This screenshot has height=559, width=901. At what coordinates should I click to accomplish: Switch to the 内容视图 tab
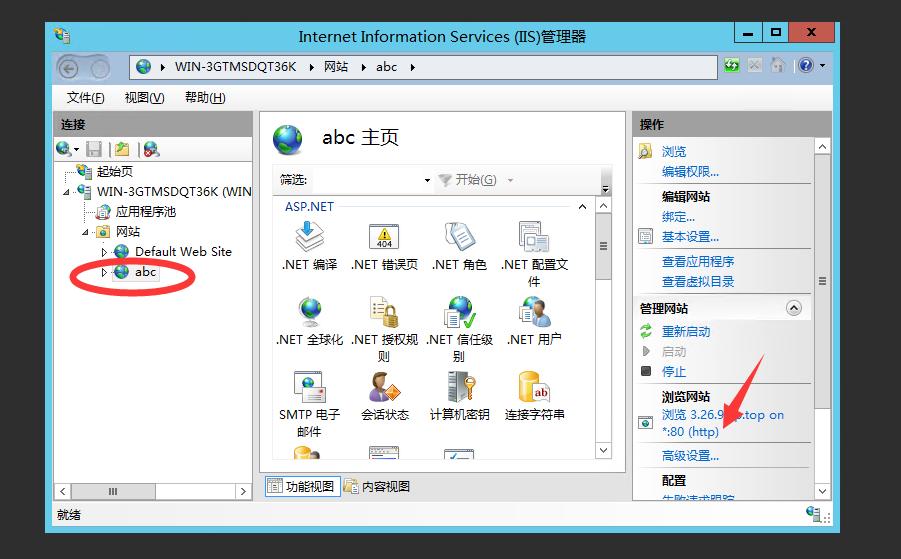click(x=378, y=487)
